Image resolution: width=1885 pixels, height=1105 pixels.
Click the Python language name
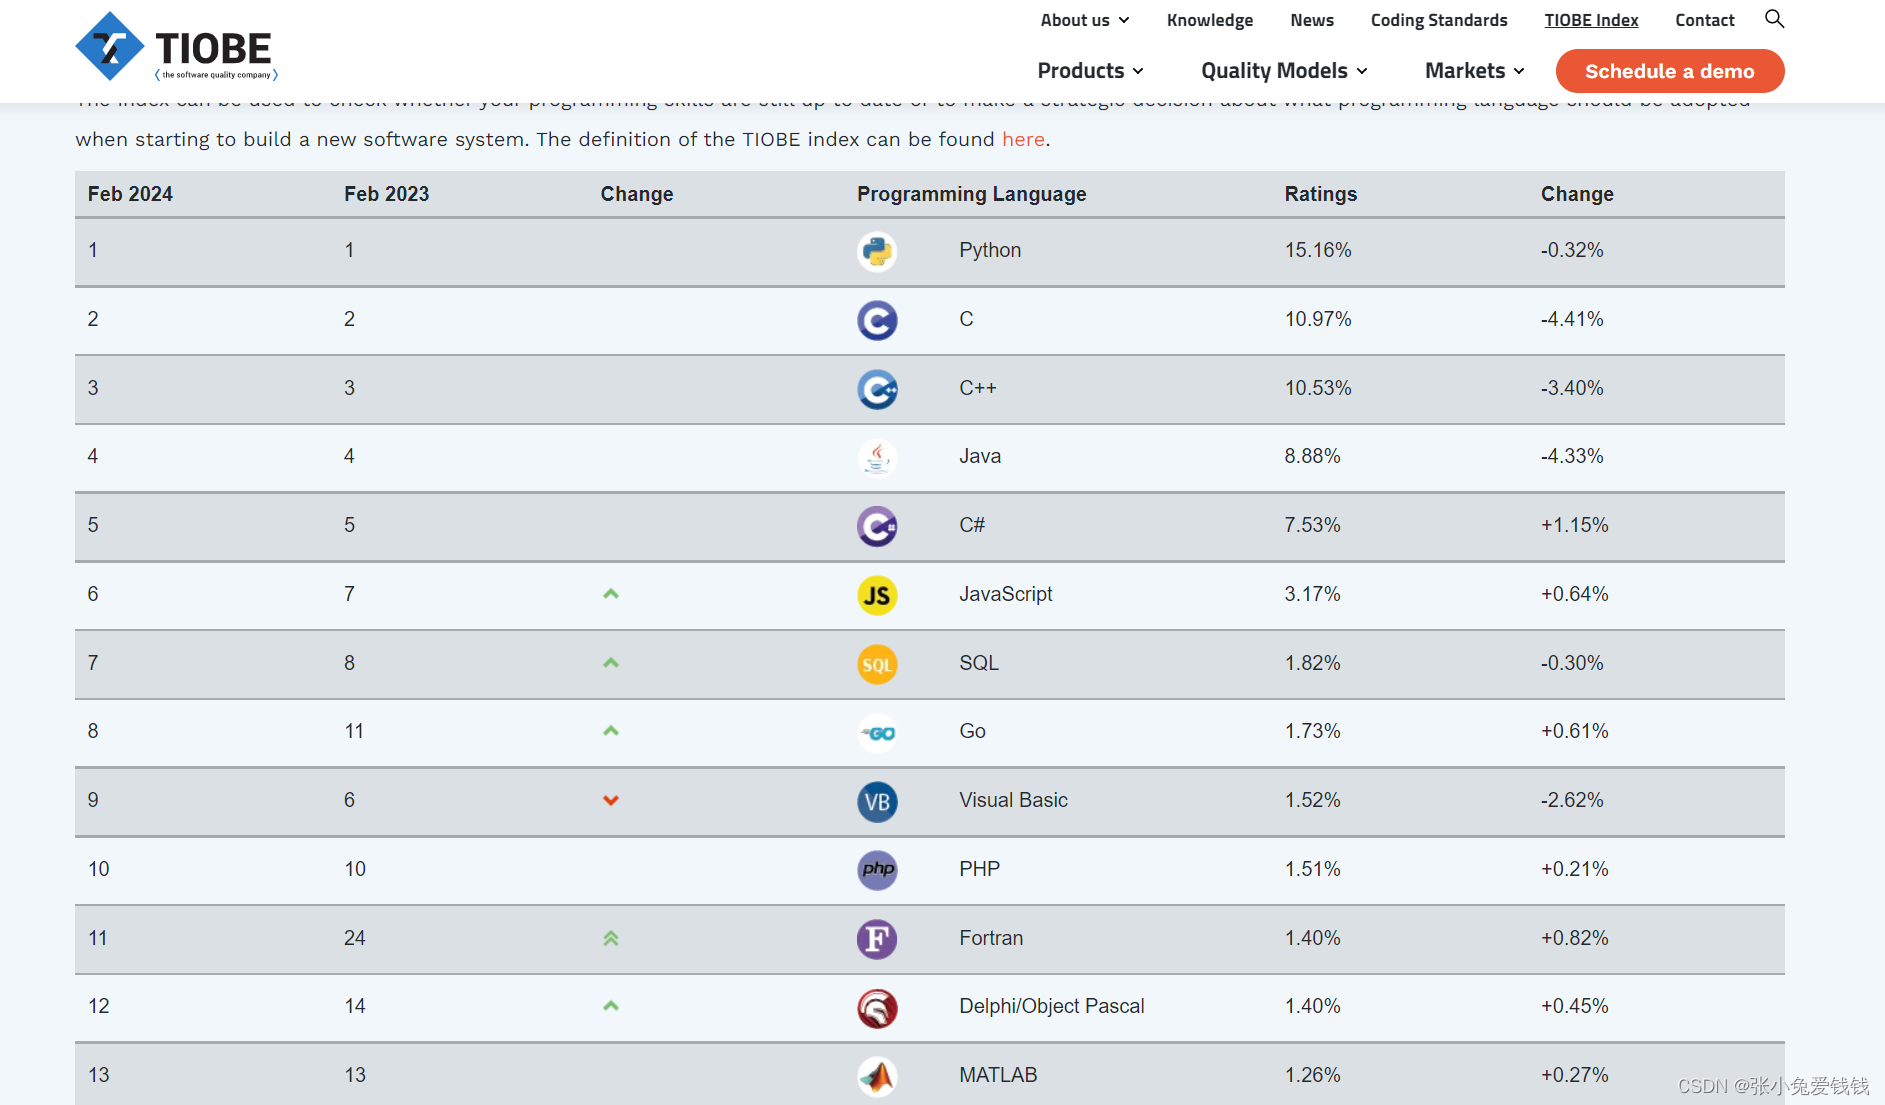pos(990,250)
